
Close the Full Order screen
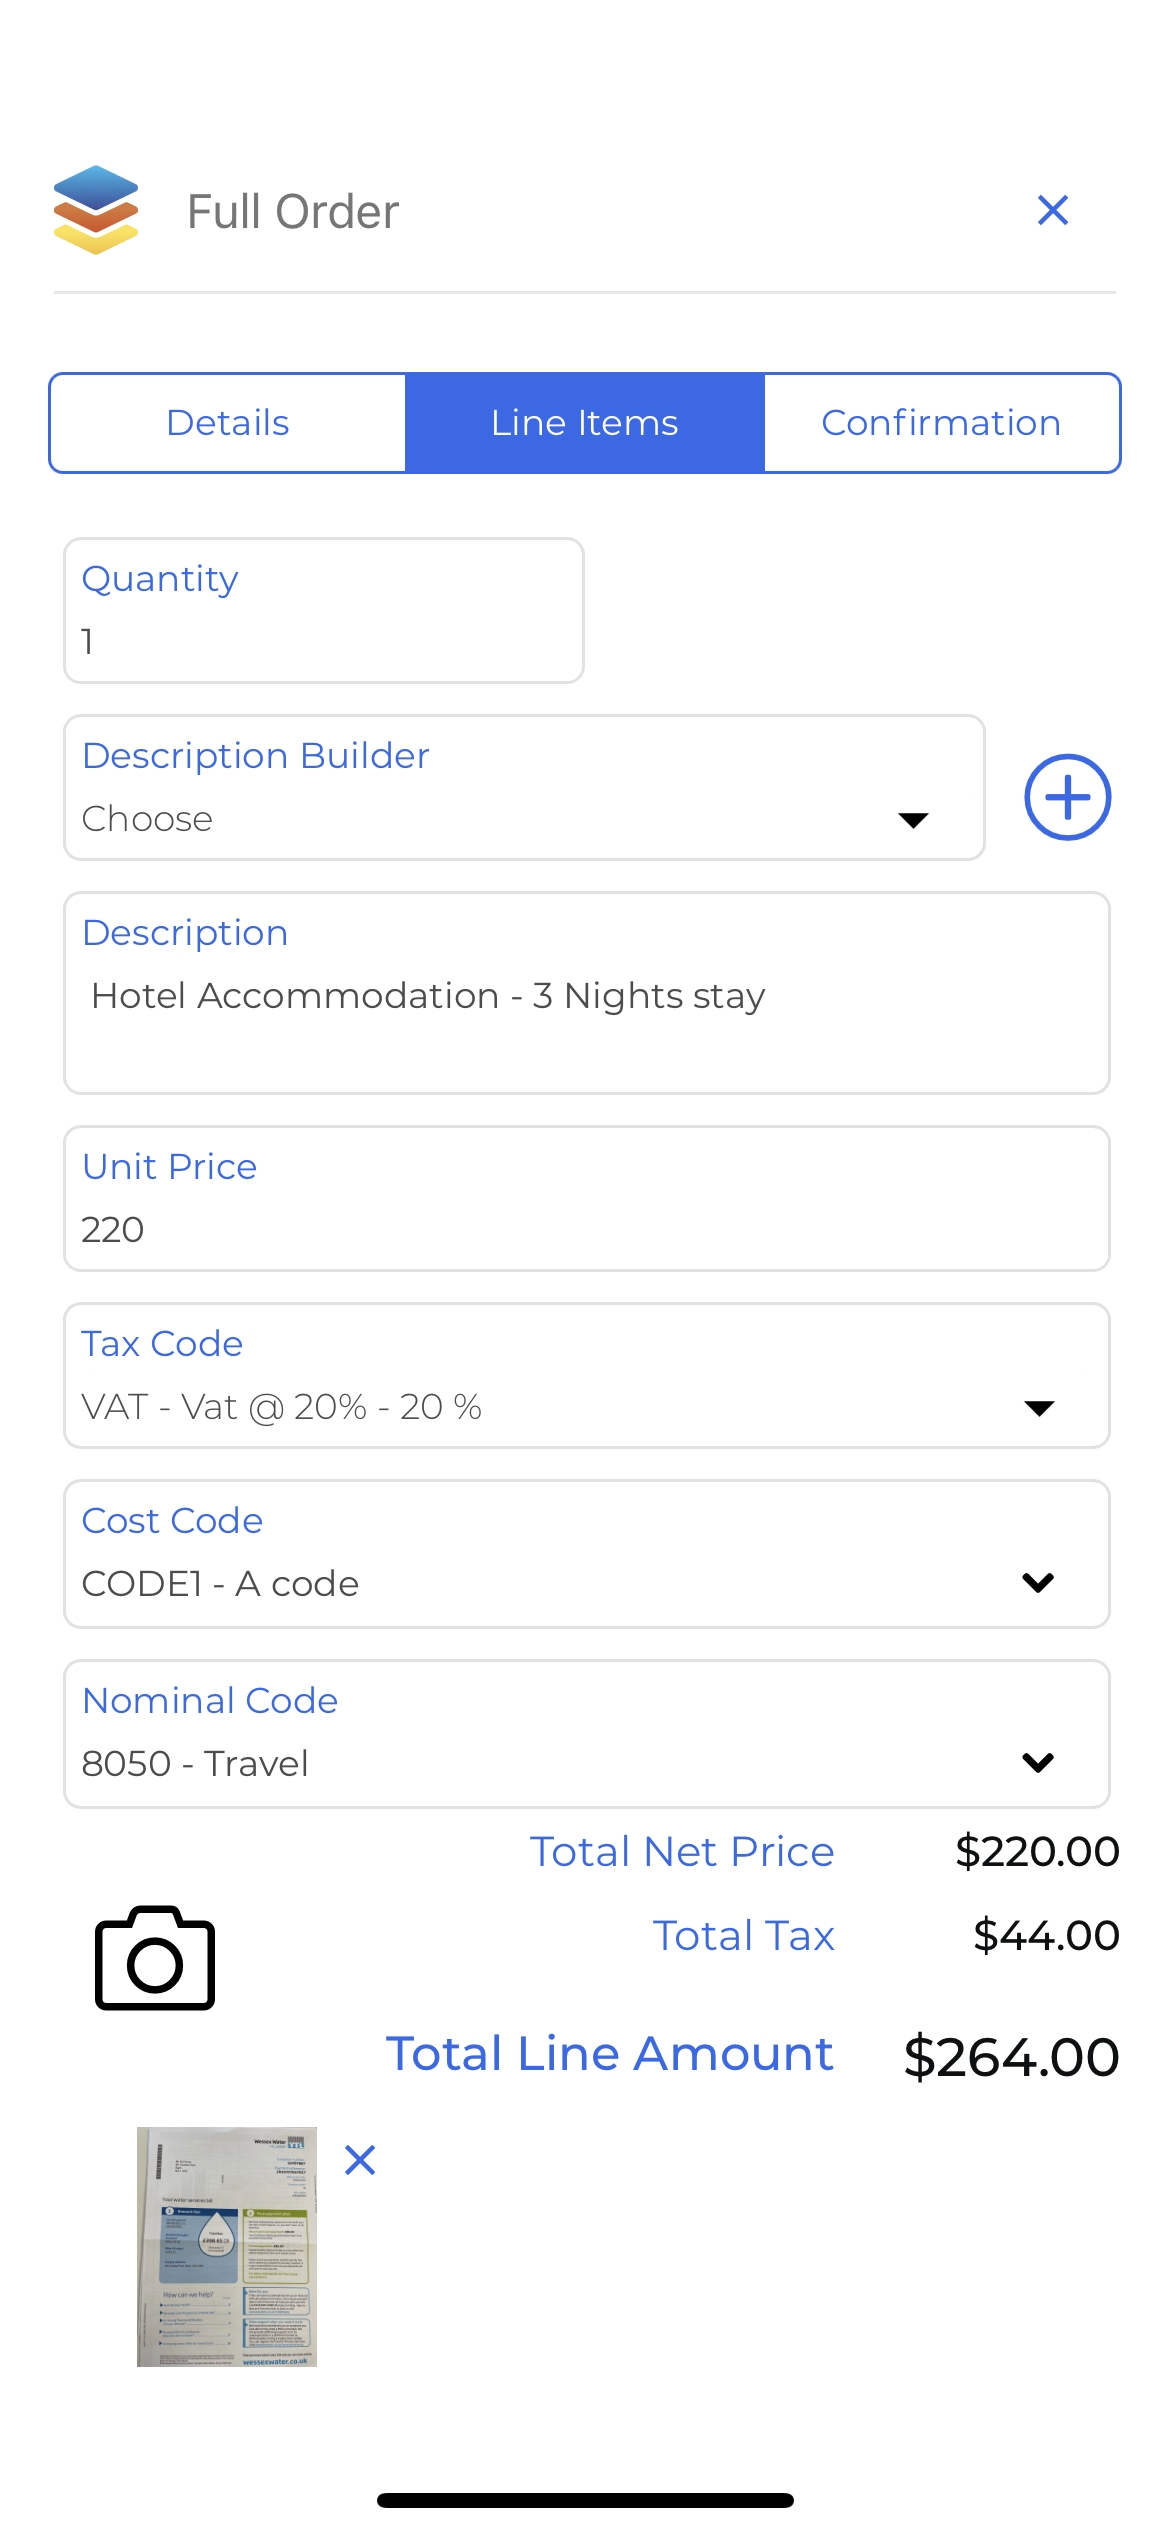click(x=1053, y=210)
